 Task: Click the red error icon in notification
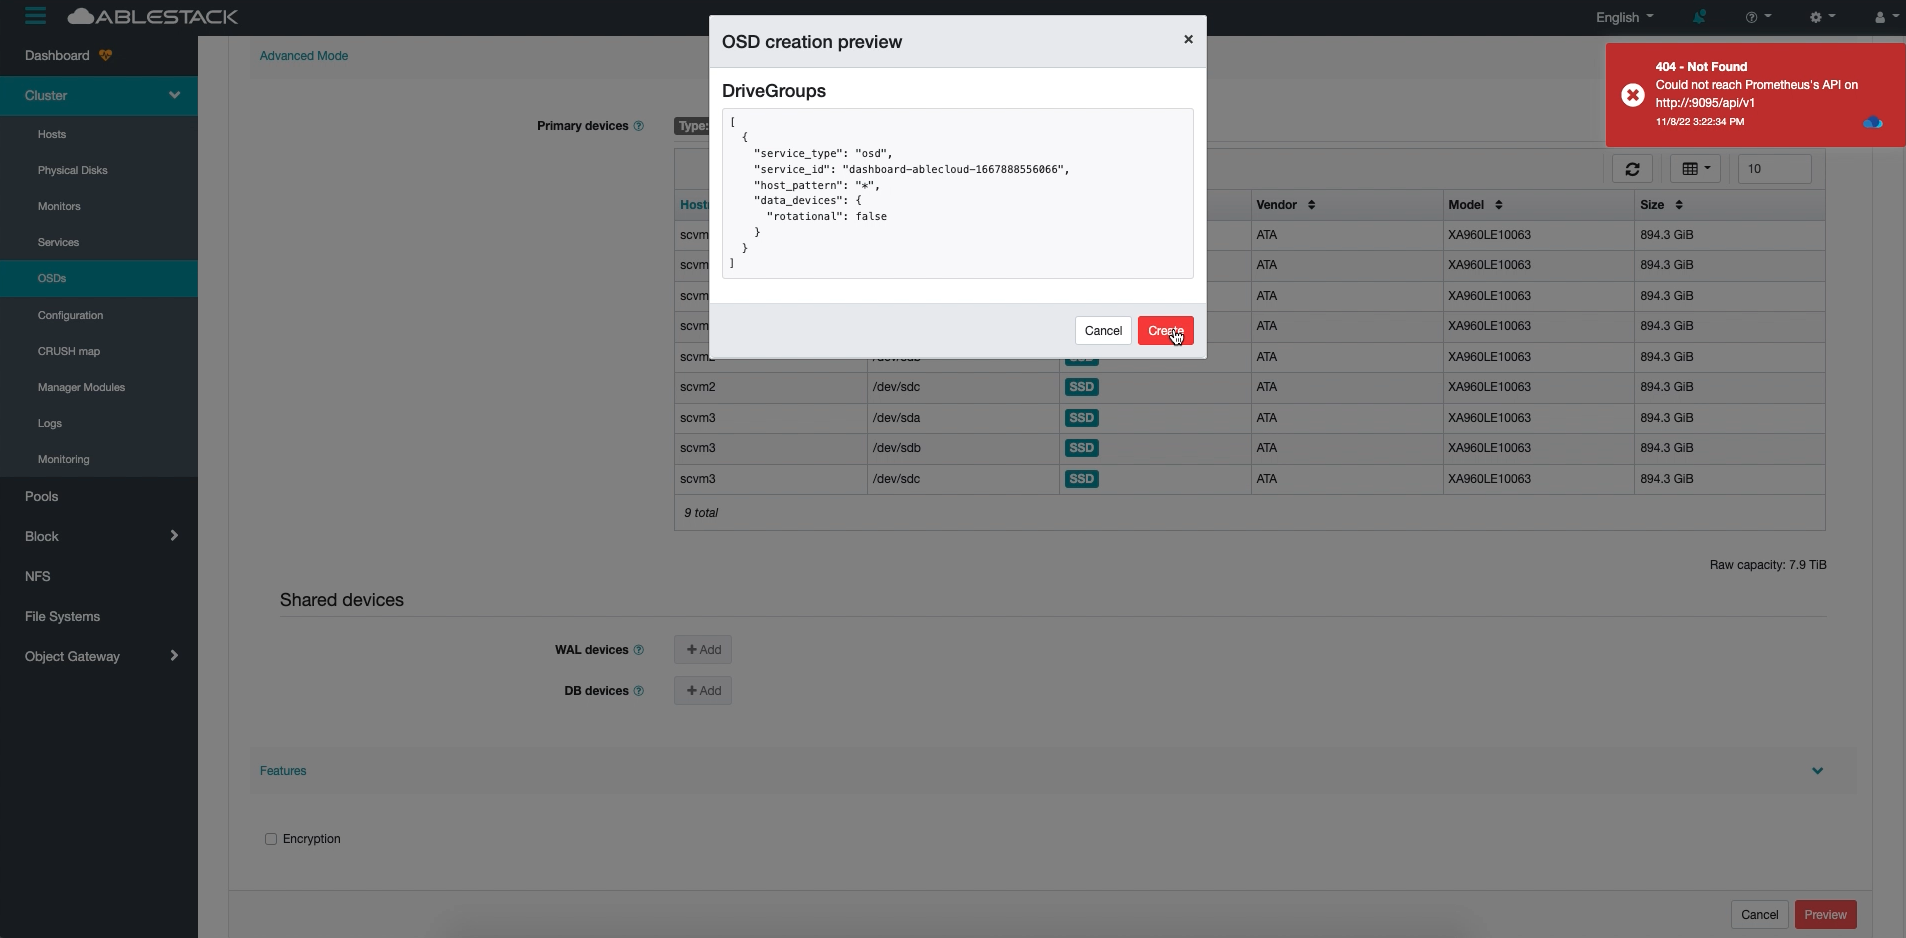point(1633,95)
